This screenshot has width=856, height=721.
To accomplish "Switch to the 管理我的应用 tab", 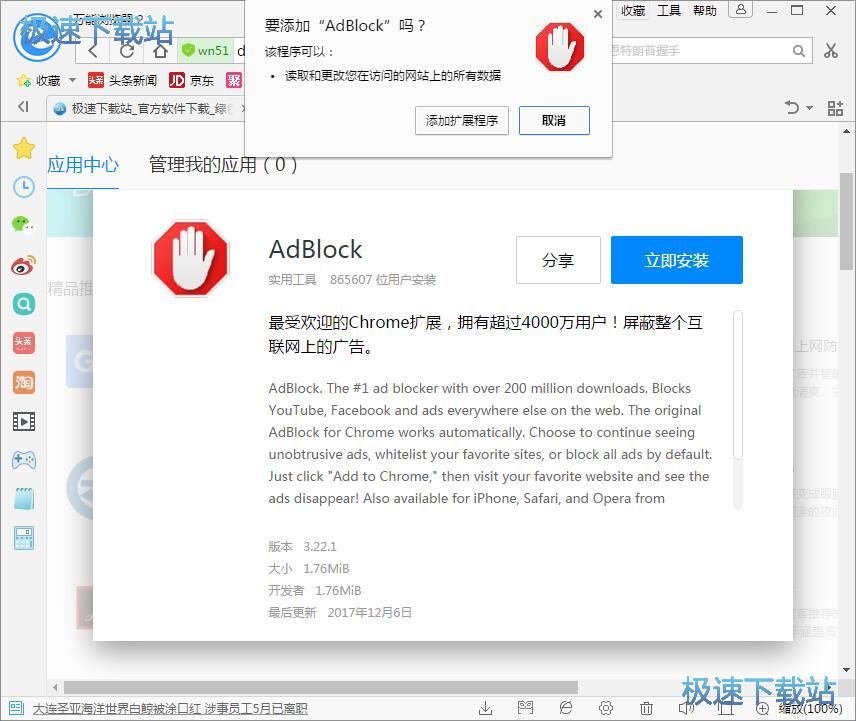I will pos(223,165).
